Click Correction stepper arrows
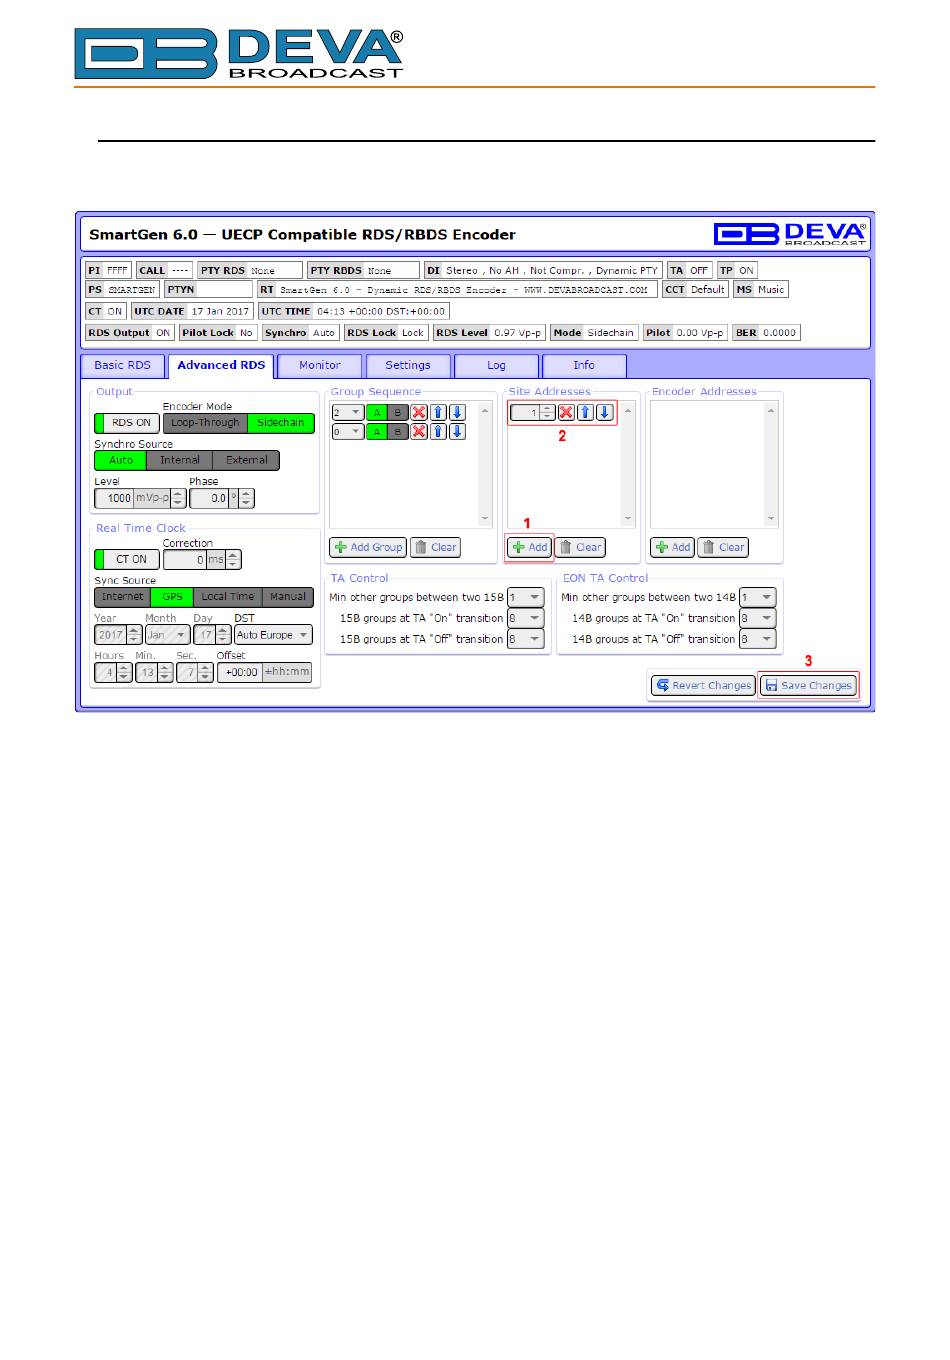Image resolution: width=950 pixels, height=1360 pixels. point(233,560)
